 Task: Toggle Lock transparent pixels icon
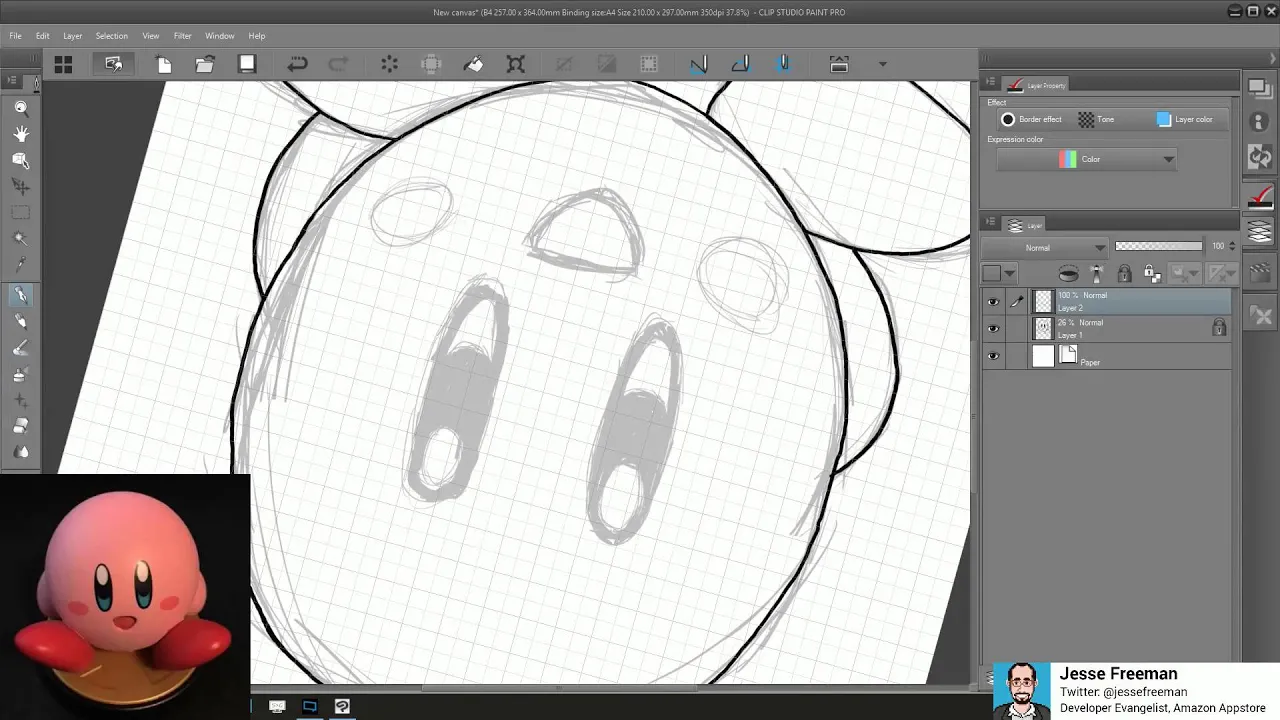[x=1152, y=274]
